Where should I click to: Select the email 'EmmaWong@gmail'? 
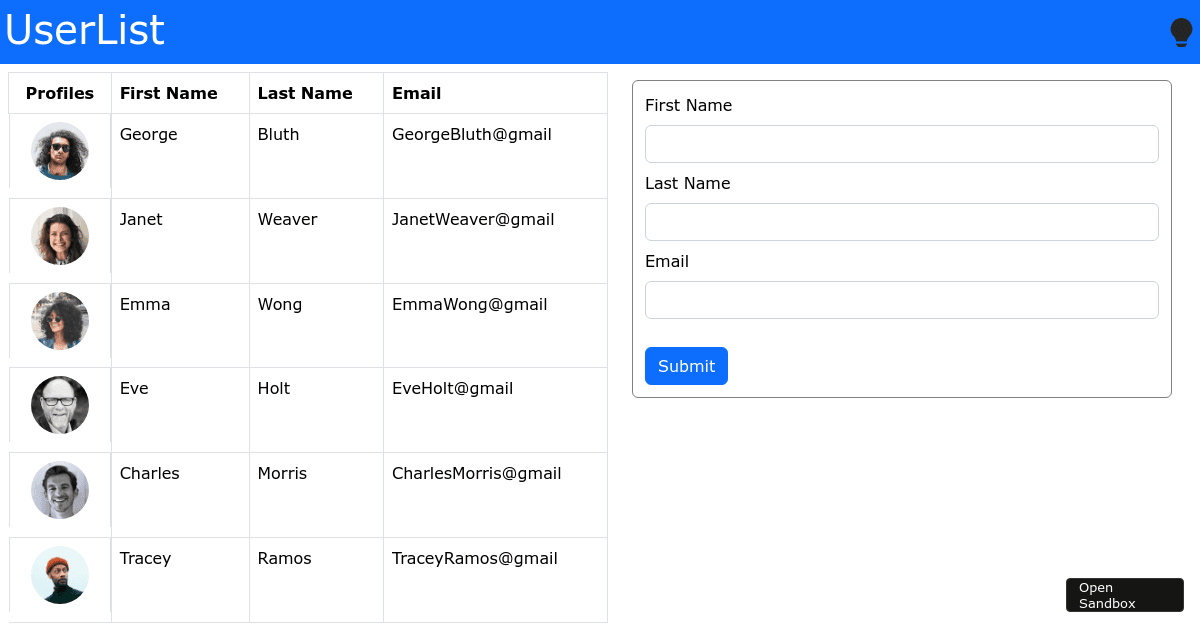tap(470, 305)
